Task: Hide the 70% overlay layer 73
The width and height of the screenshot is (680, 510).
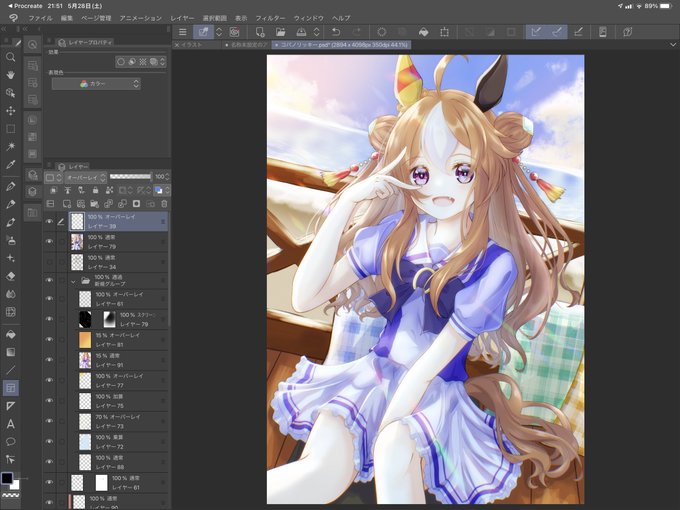Action: click(49, 421)
